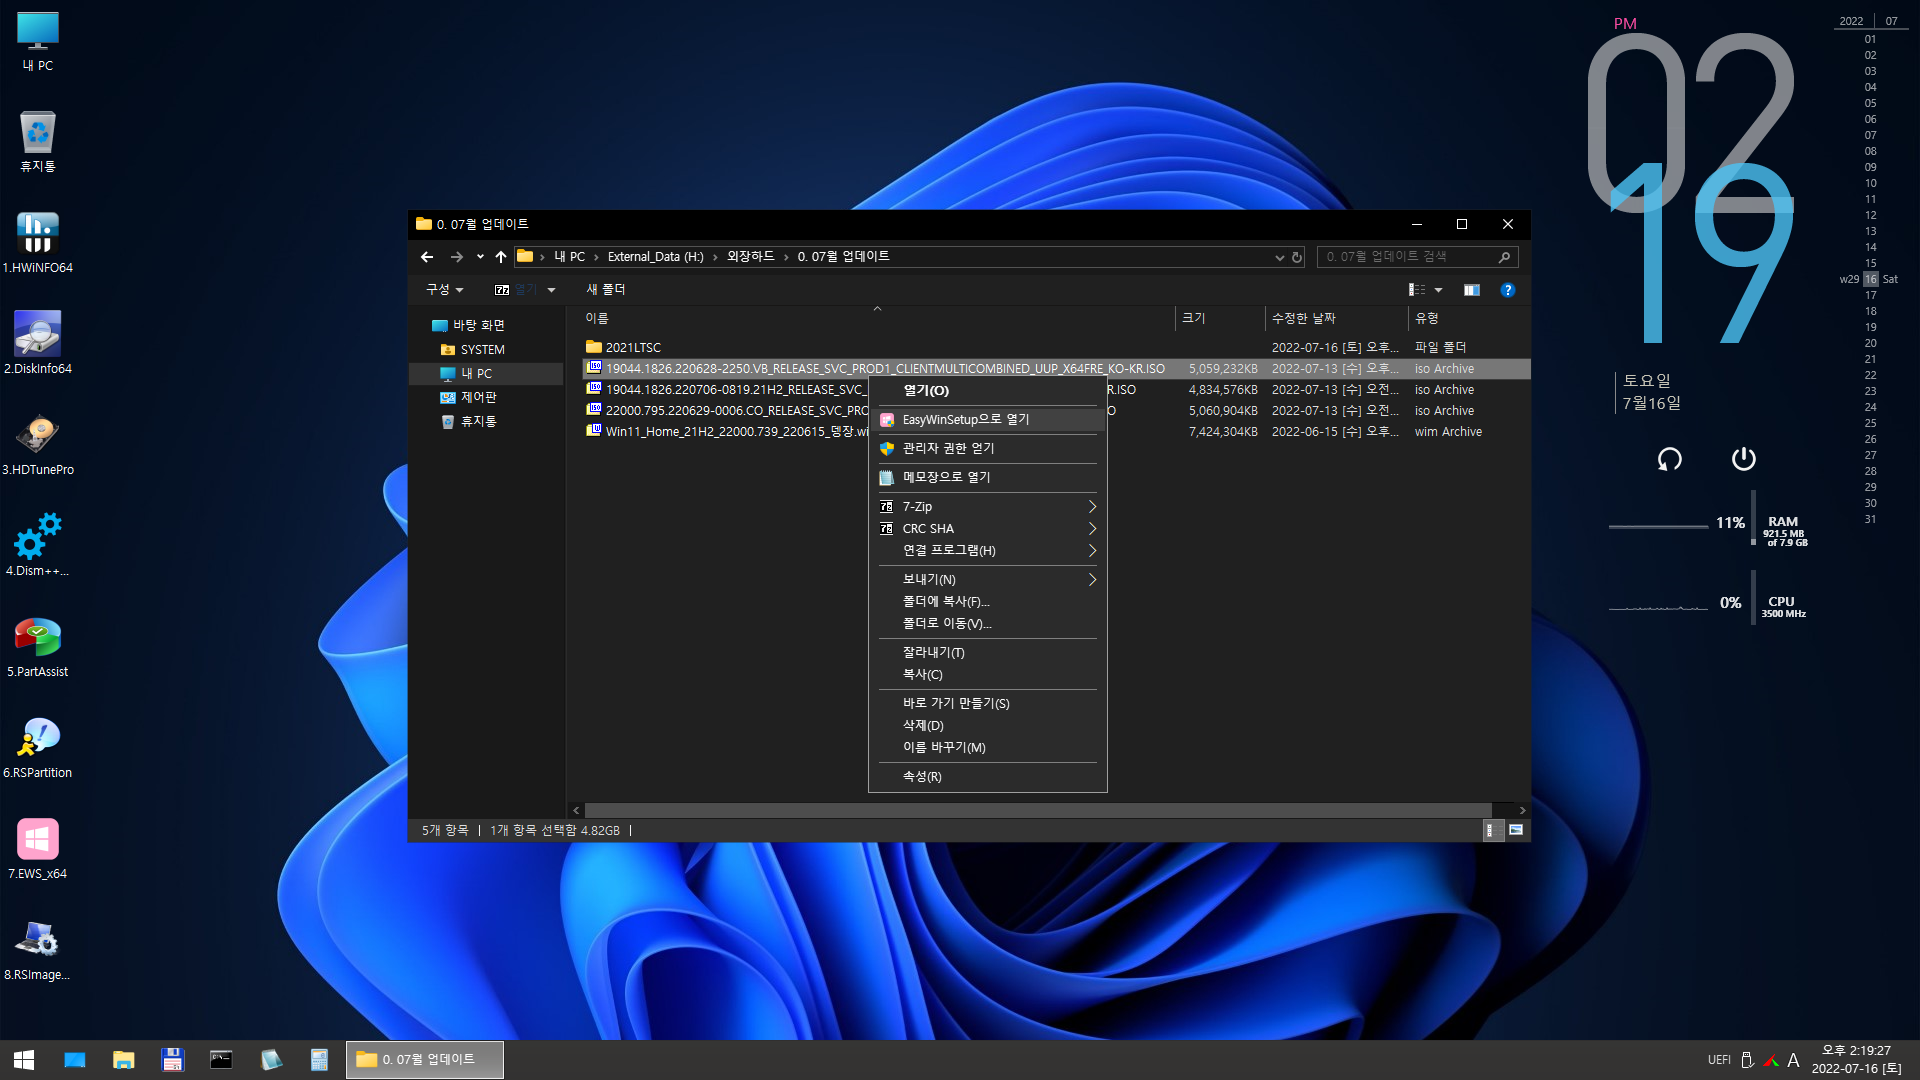Click the refresh button in address bar
This screenshot has height=1080, width=1920.
1297,257
